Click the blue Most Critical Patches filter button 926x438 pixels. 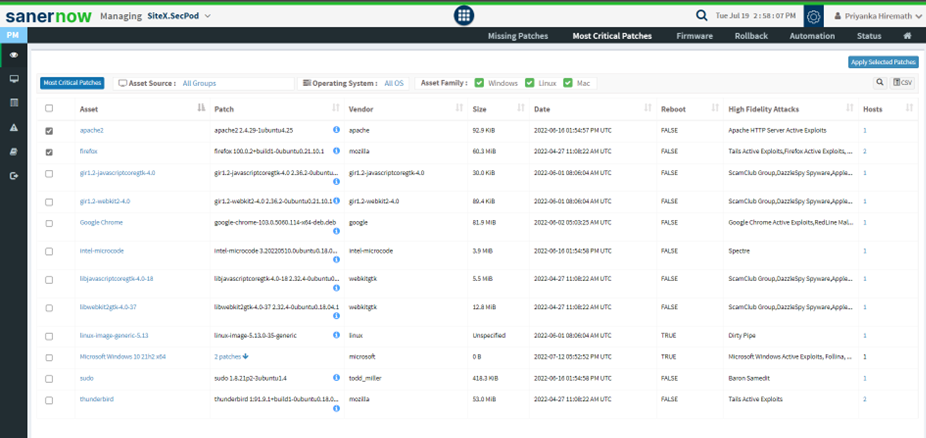pyautogui.click(x=72, y=83)
